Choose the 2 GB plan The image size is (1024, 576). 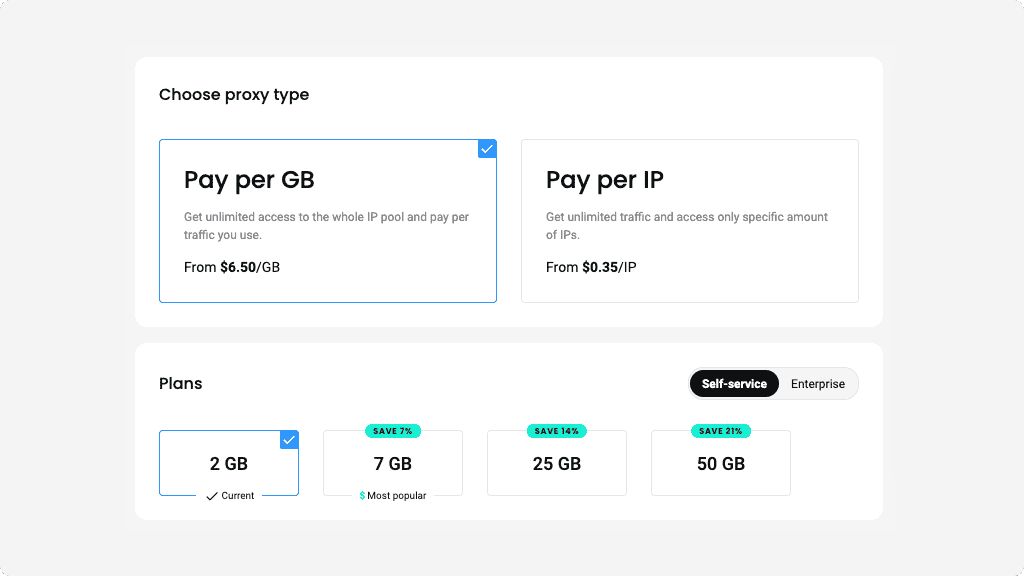pos(229,464)
